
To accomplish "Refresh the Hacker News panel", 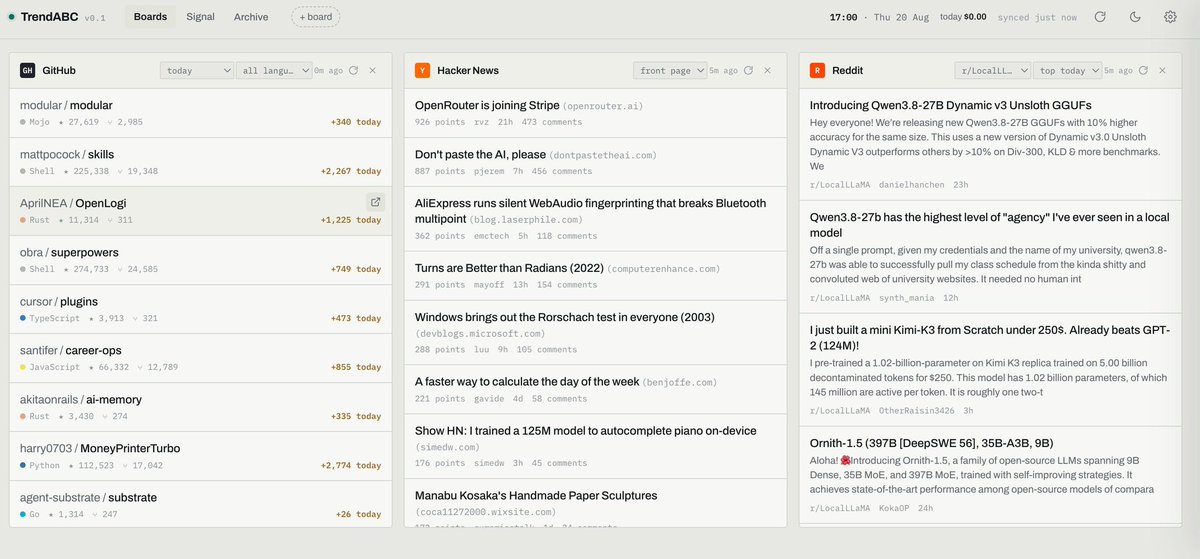I will [749, 70].
